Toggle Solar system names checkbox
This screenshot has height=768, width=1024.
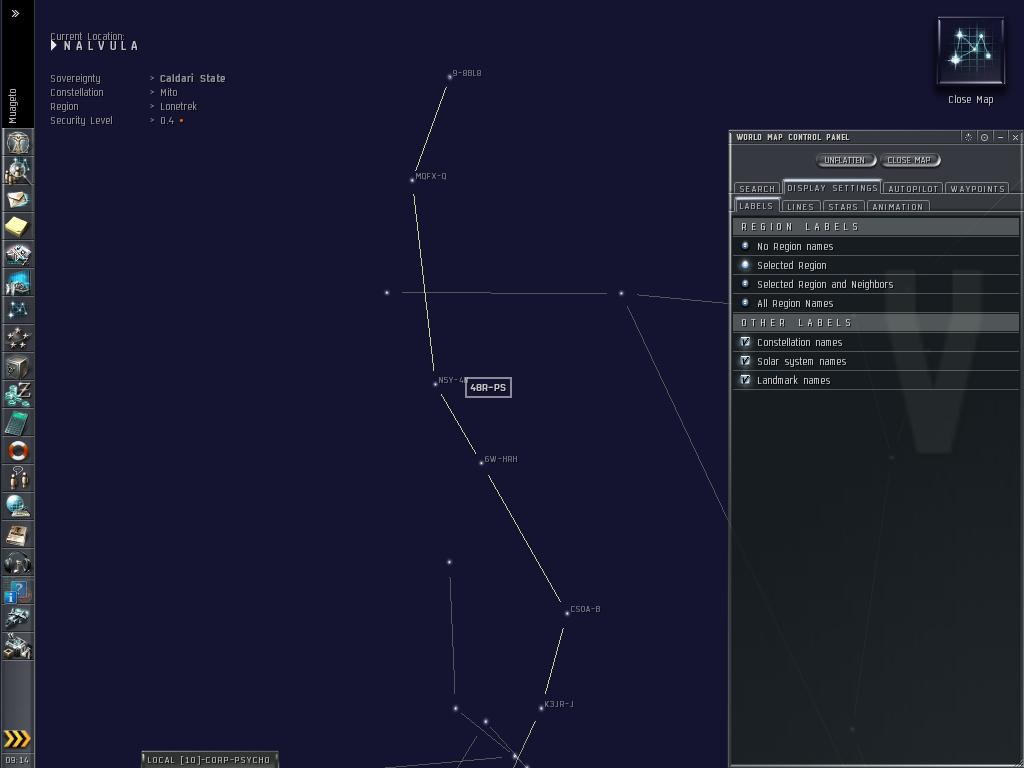coord(745,360)
